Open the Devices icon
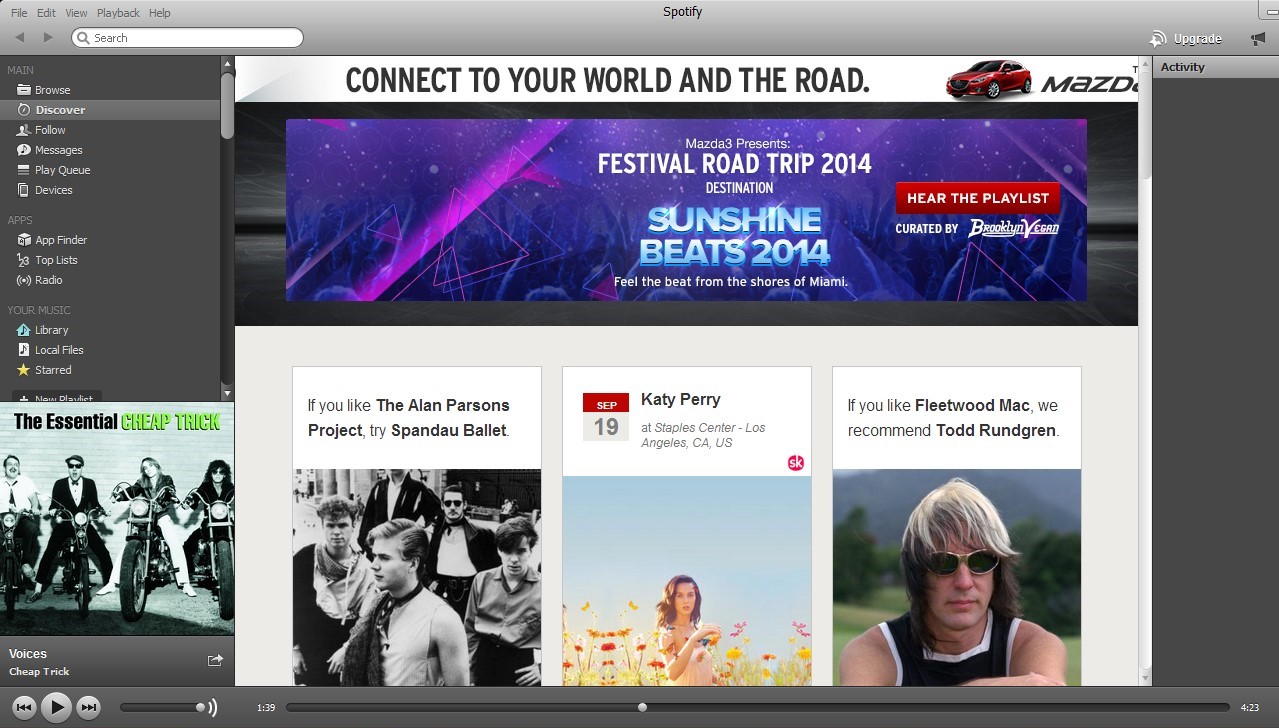 (24, 190)
